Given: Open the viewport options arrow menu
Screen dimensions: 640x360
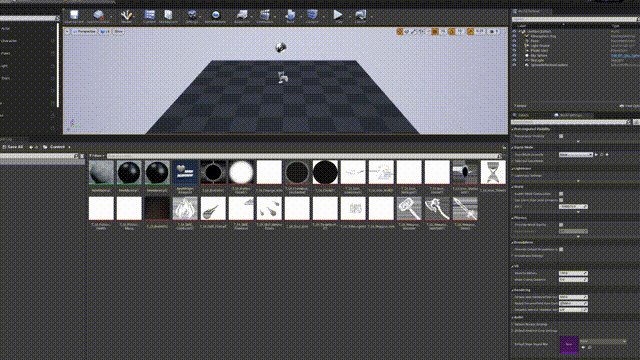Looking at the screenshot, I should [67, 31].
